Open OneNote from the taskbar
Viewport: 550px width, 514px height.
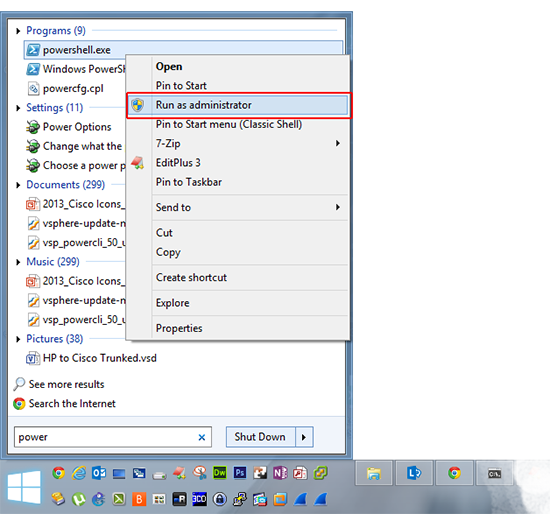coord(280,473)
